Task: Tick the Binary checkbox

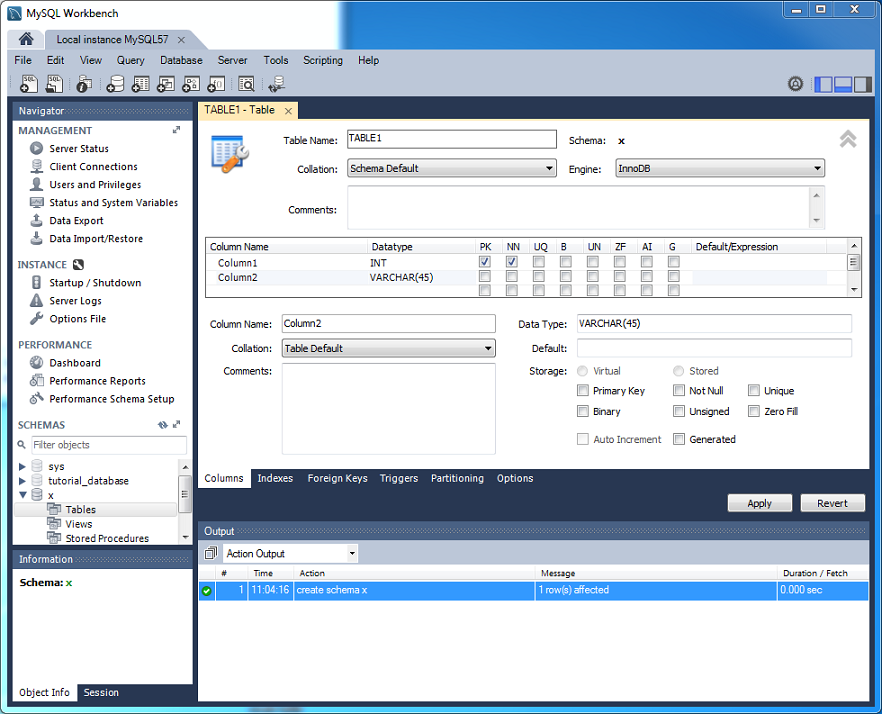Action: click(583, 411)
